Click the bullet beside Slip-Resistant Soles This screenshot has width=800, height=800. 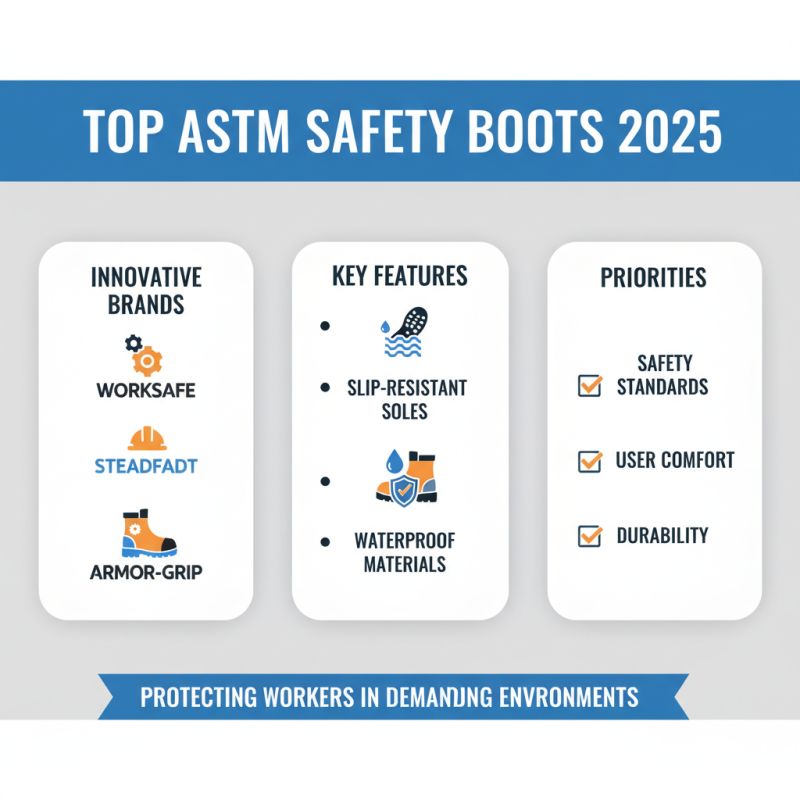[x=323, y=388]
